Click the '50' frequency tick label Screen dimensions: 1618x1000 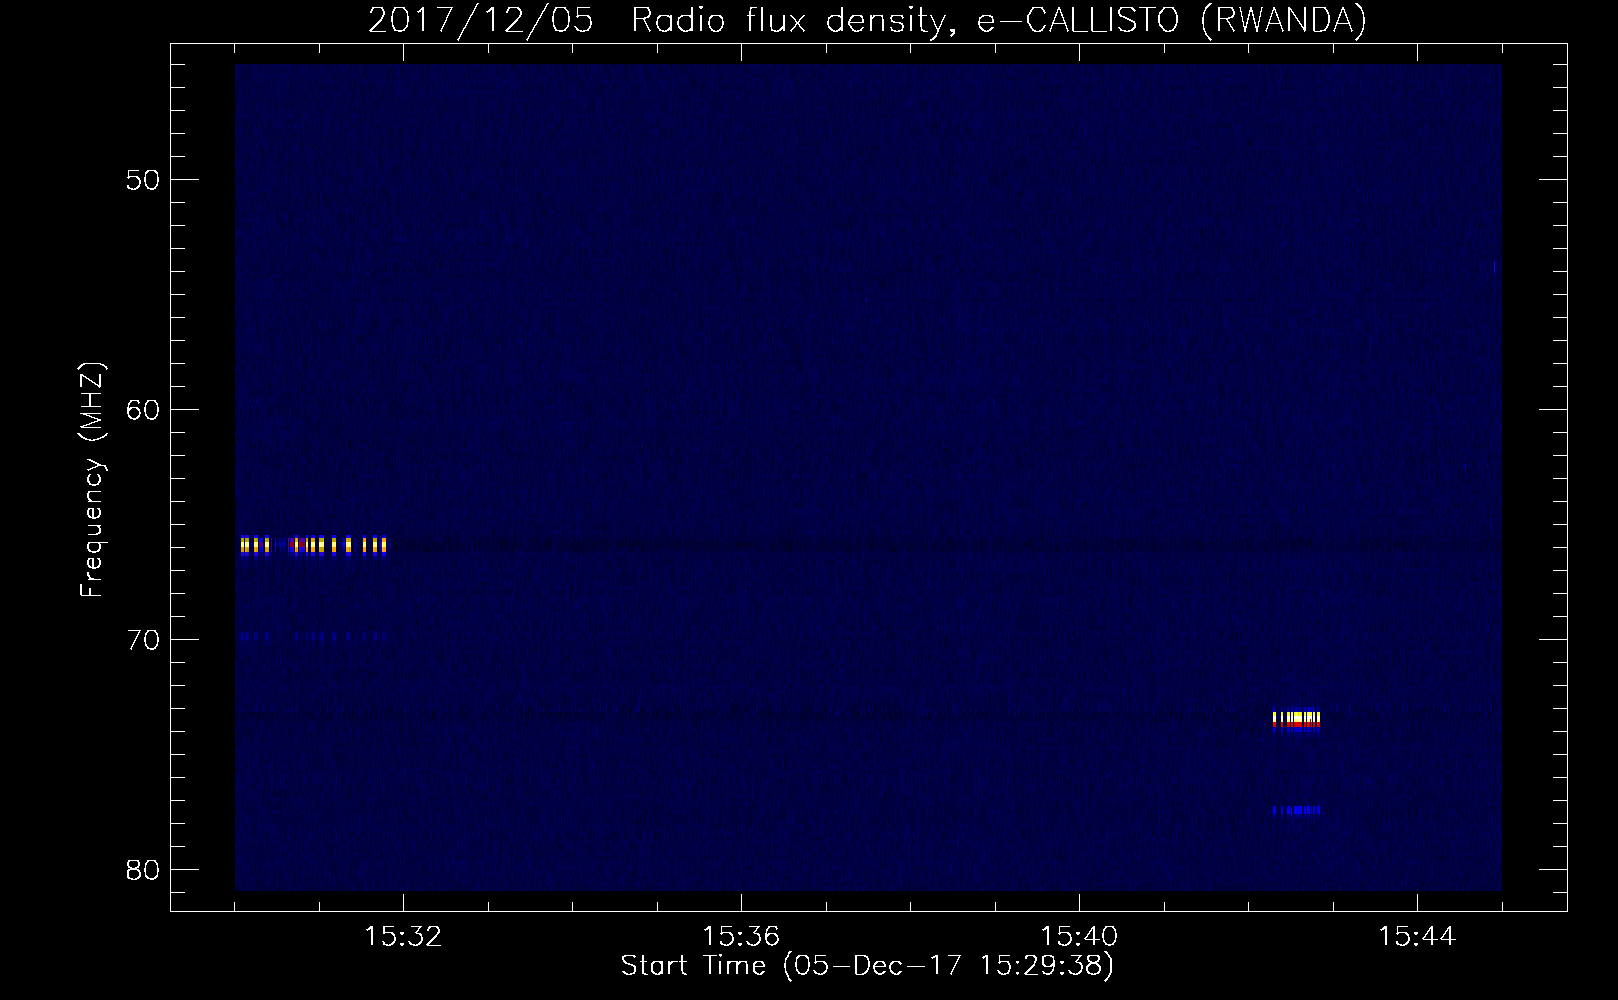point(143,180)
